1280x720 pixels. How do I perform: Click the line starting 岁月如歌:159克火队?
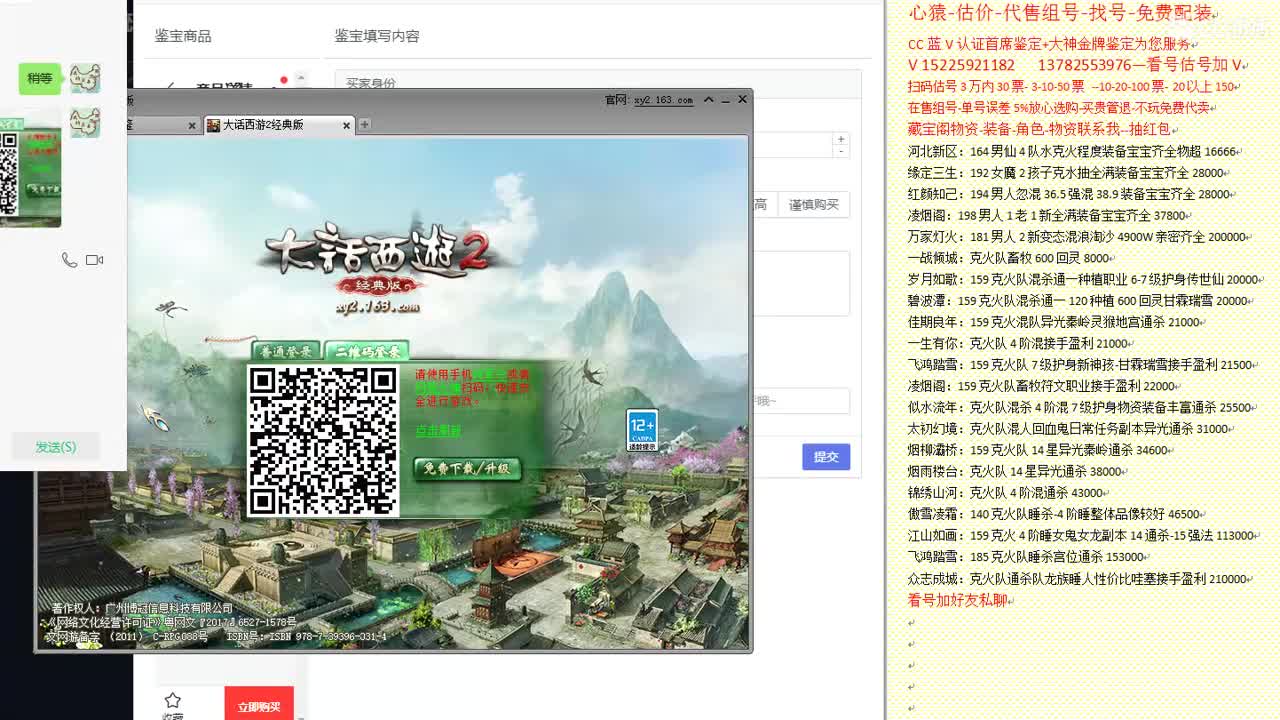pyautogui.click(x=1083, y=279)
